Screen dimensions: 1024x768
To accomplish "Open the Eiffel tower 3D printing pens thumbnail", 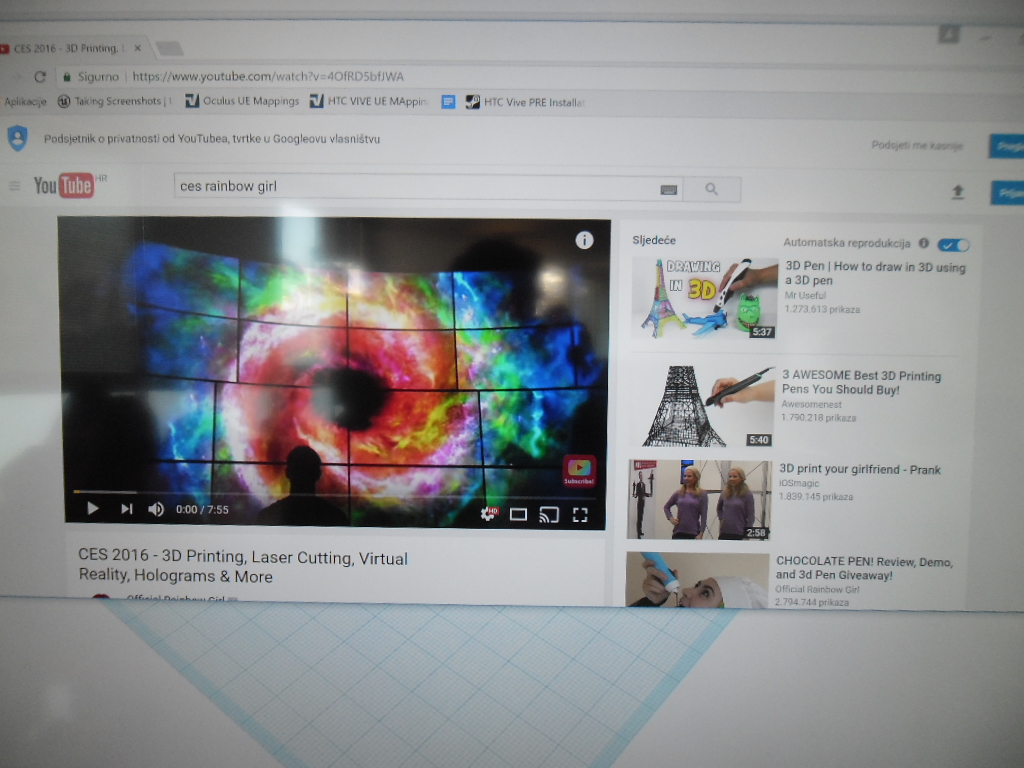I will 701,406.
